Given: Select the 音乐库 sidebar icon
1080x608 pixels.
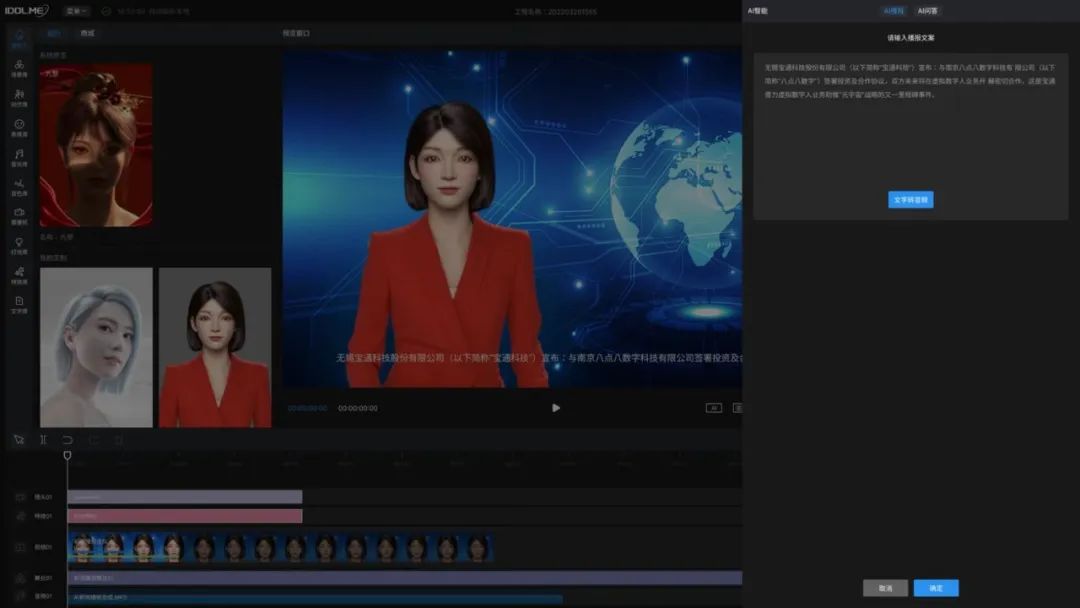Looking at the screenshot, I should 17,151.
